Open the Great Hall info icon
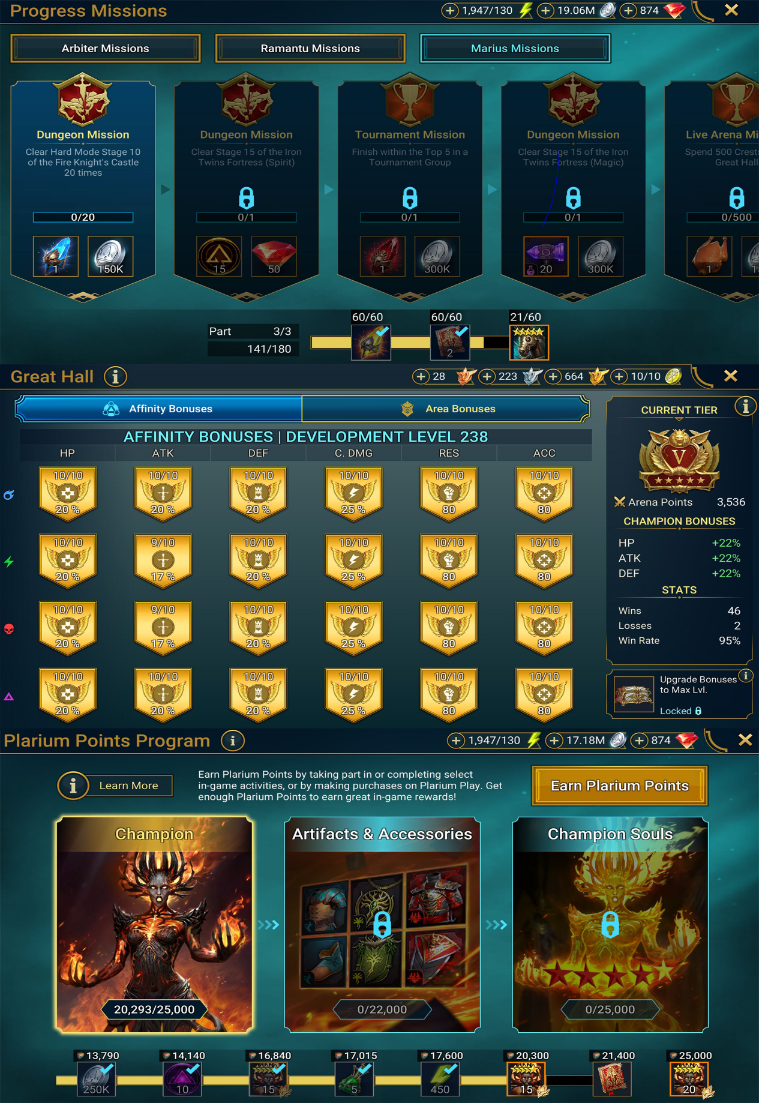 (115, 376)
